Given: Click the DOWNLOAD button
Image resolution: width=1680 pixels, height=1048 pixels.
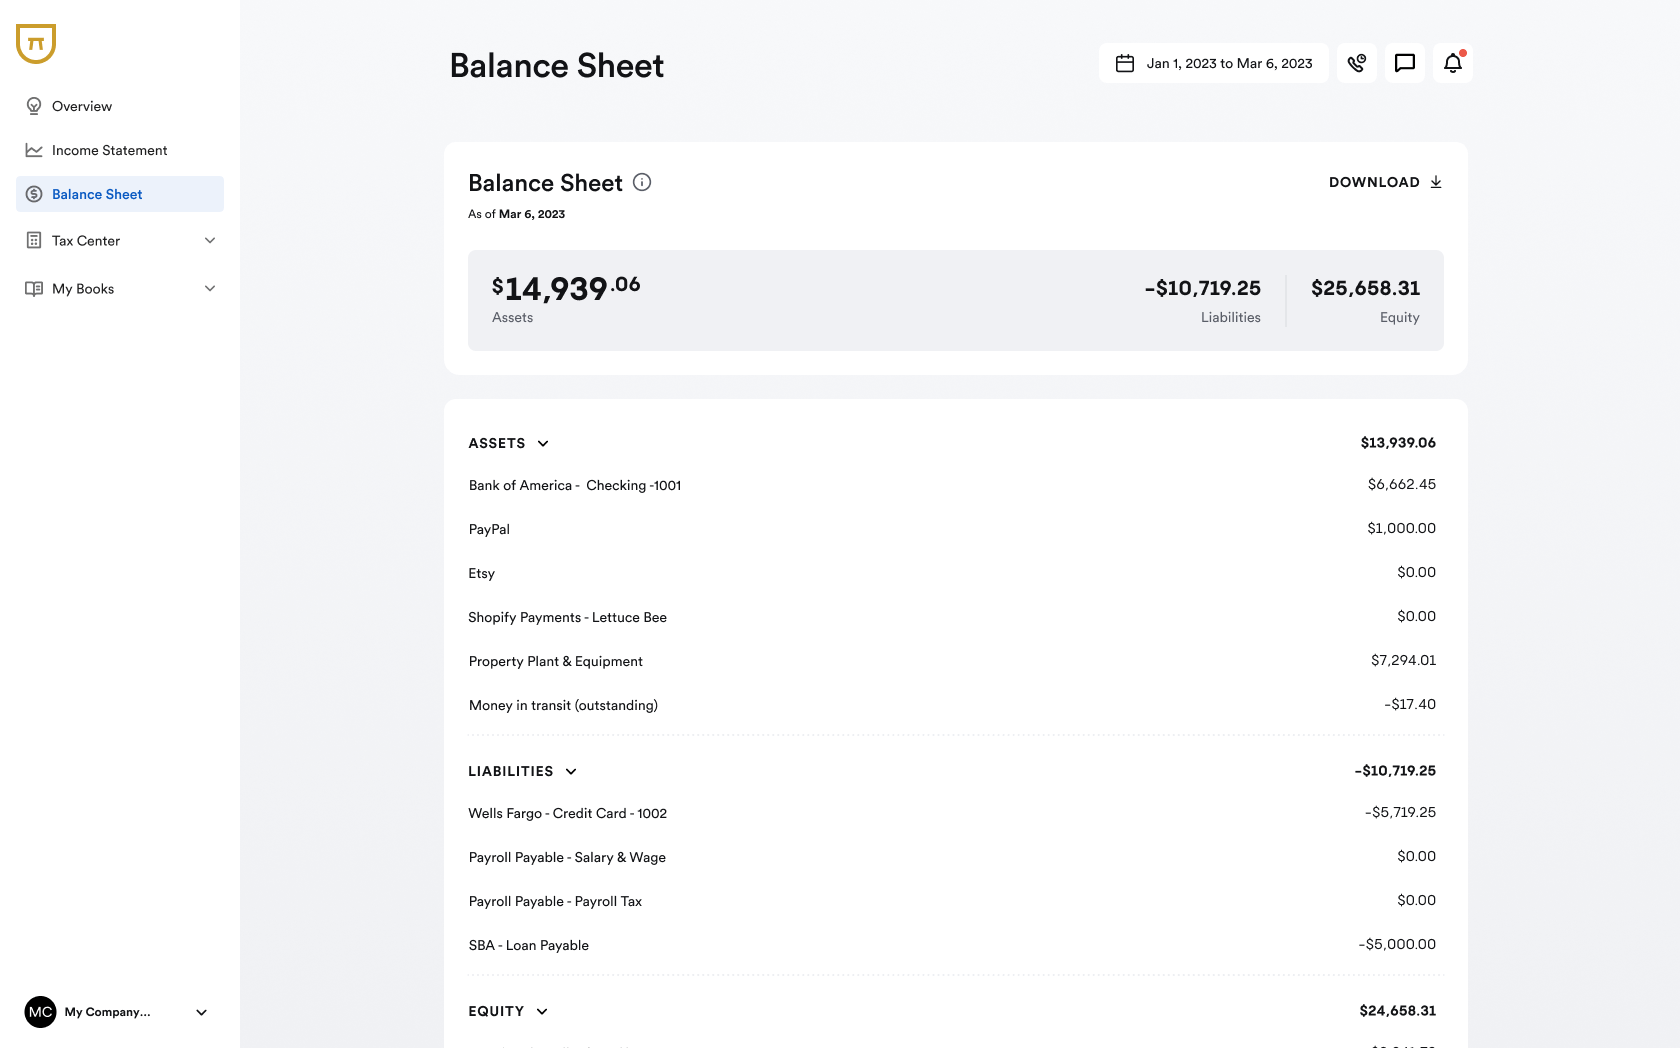Looking at the screenshot, I should pos(1374,182).
